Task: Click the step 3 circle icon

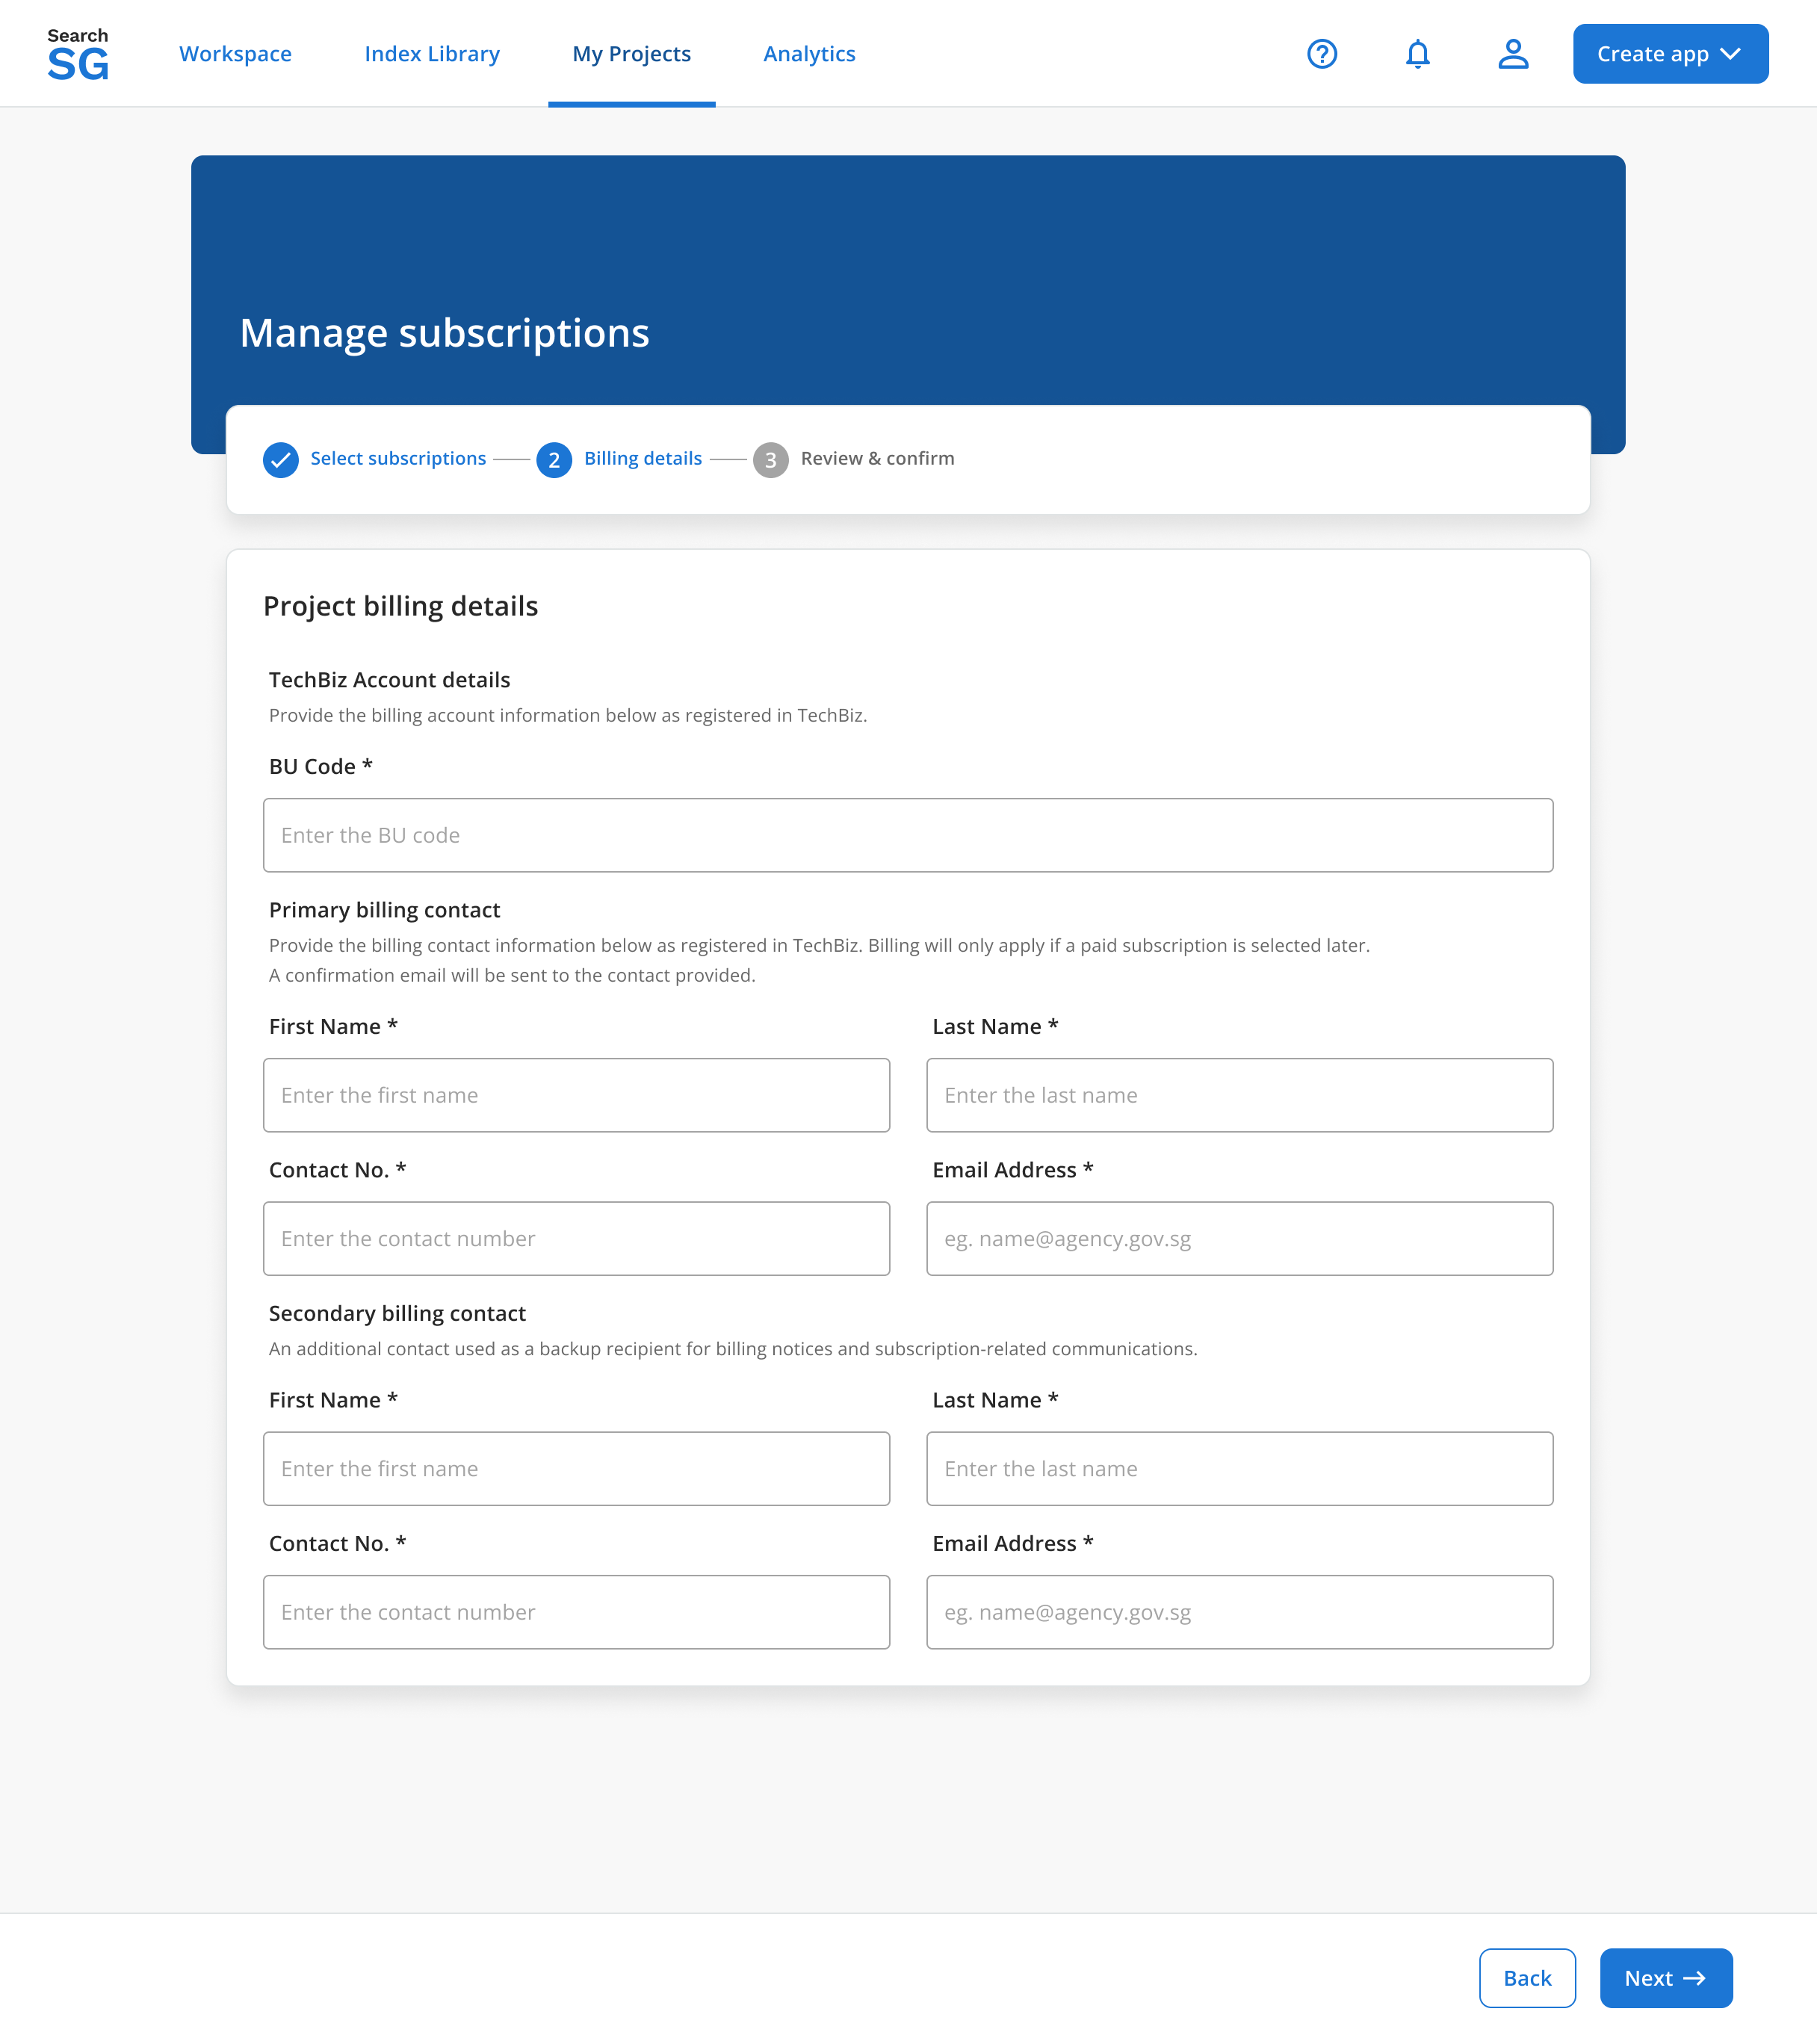Action: click(771, 460)
